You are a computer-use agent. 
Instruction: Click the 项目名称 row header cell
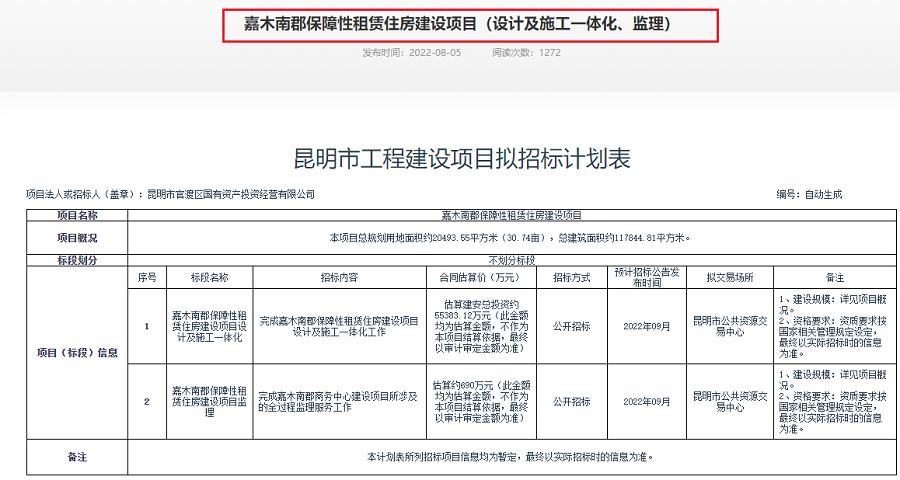[x=77, y=215]
